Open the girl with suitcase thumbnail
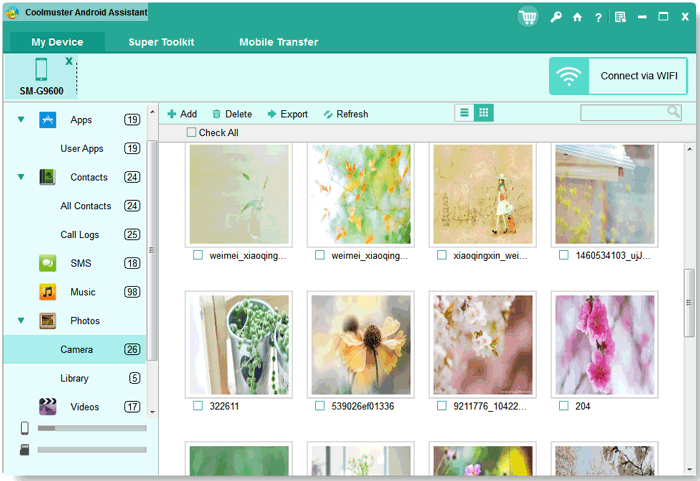Screen dimensions: 700x481 click(x=483, y=194)
